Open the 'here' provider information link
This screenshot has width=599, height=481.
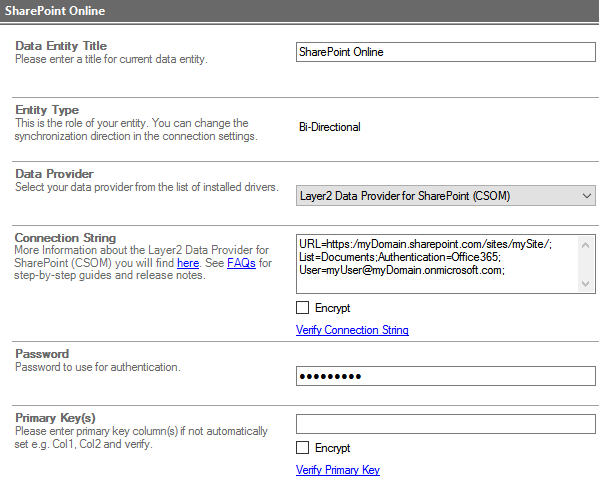point(188,263)
